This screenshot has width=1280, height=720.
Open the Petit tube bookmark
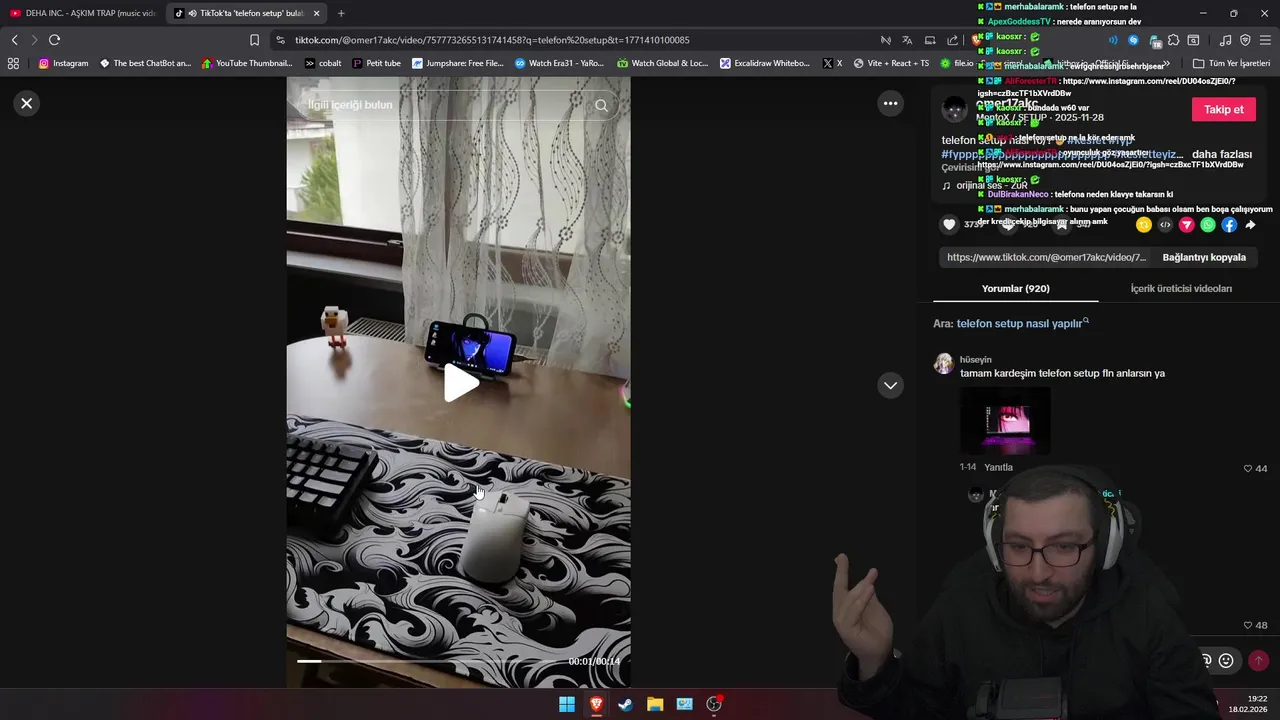376,63
